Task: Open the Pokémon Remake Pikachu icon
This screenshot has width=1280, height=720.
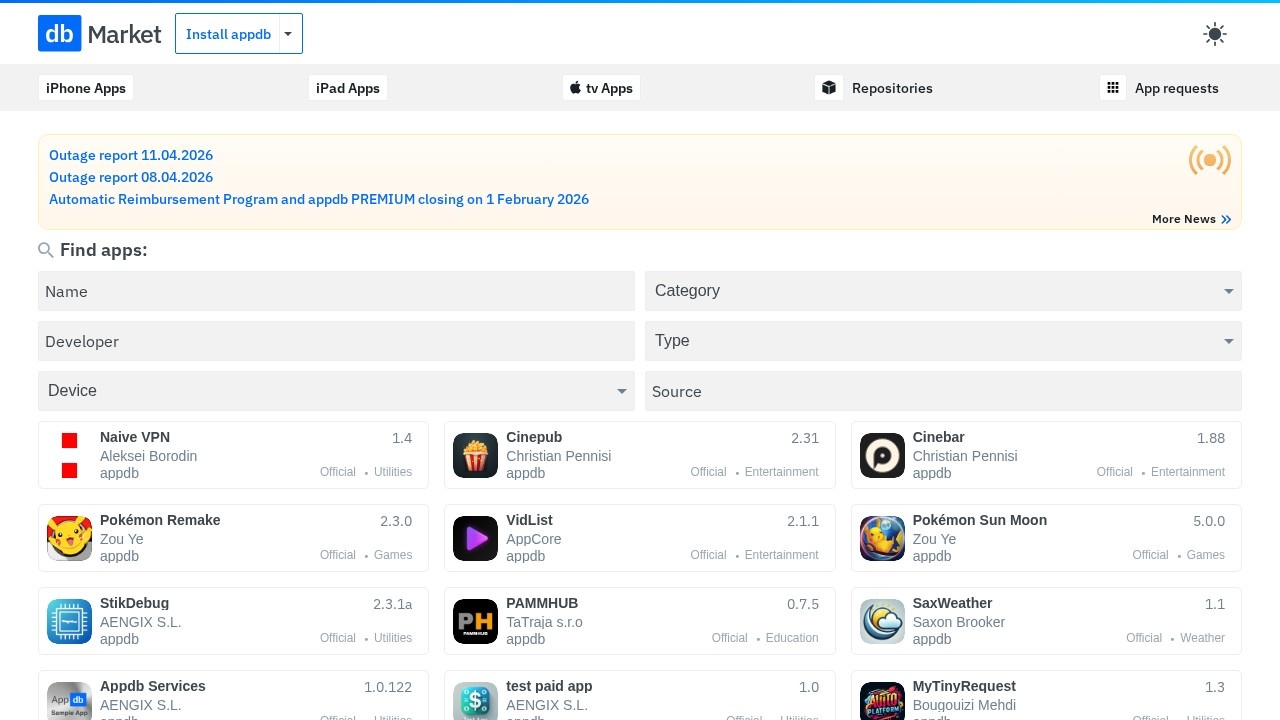Action: [69, 538]
